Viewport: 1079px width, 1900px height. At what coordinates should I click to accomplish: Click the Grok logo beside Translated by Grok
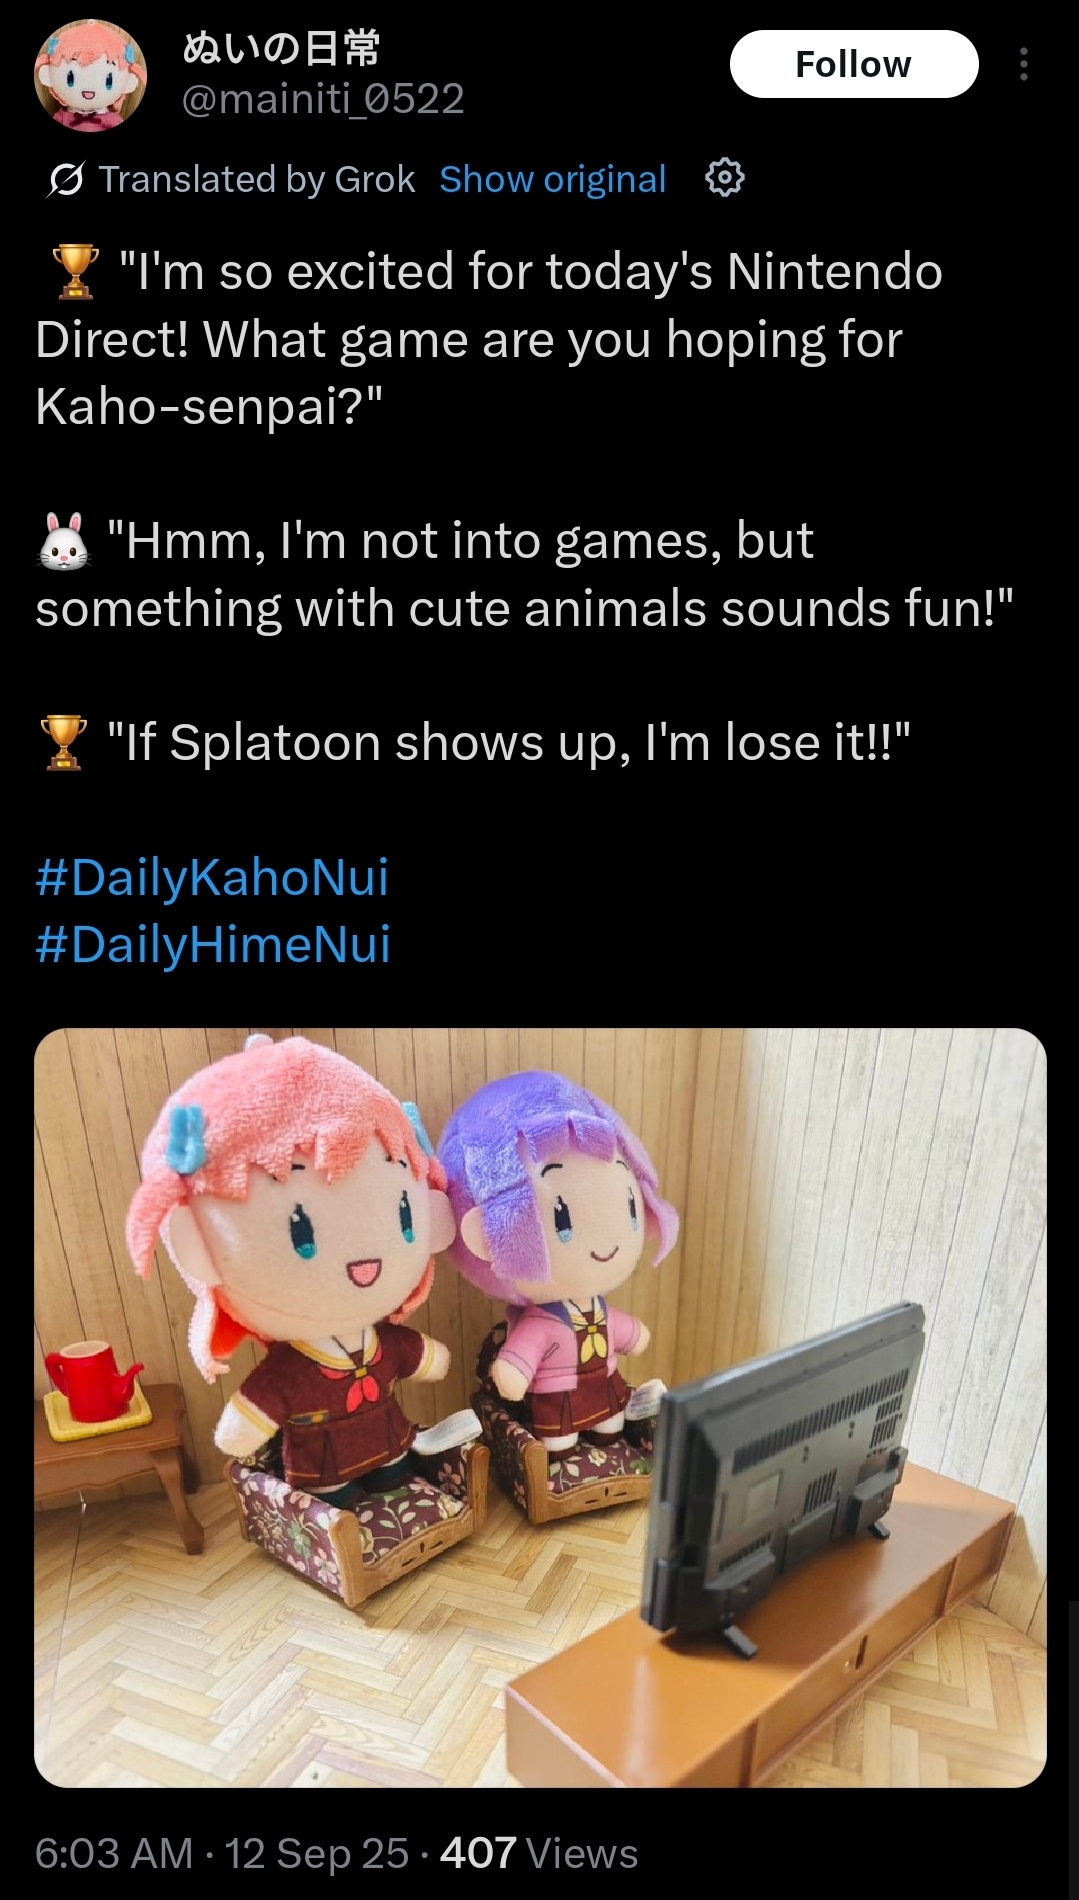tap(65, 179)
